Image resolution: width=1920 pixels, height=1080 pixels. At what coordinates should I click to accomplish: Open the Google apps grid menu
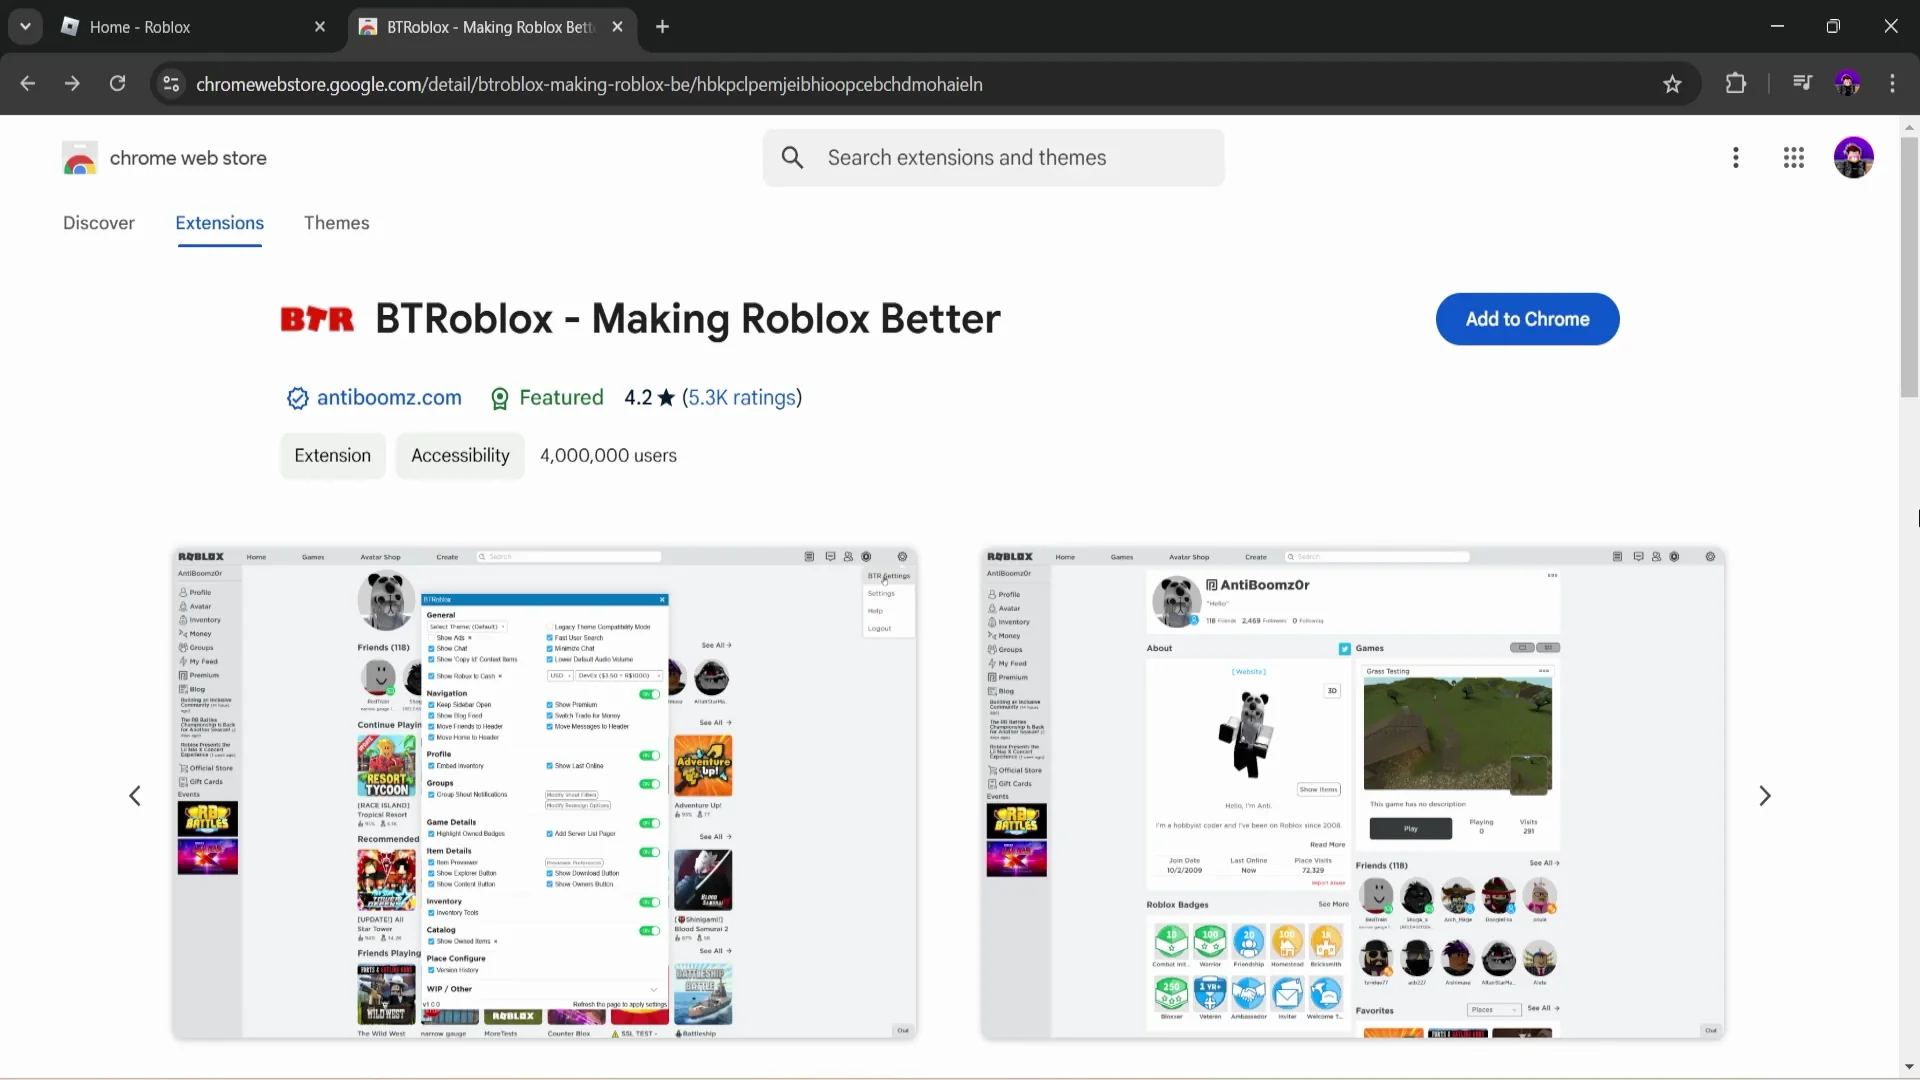(x=1793, y=157)
